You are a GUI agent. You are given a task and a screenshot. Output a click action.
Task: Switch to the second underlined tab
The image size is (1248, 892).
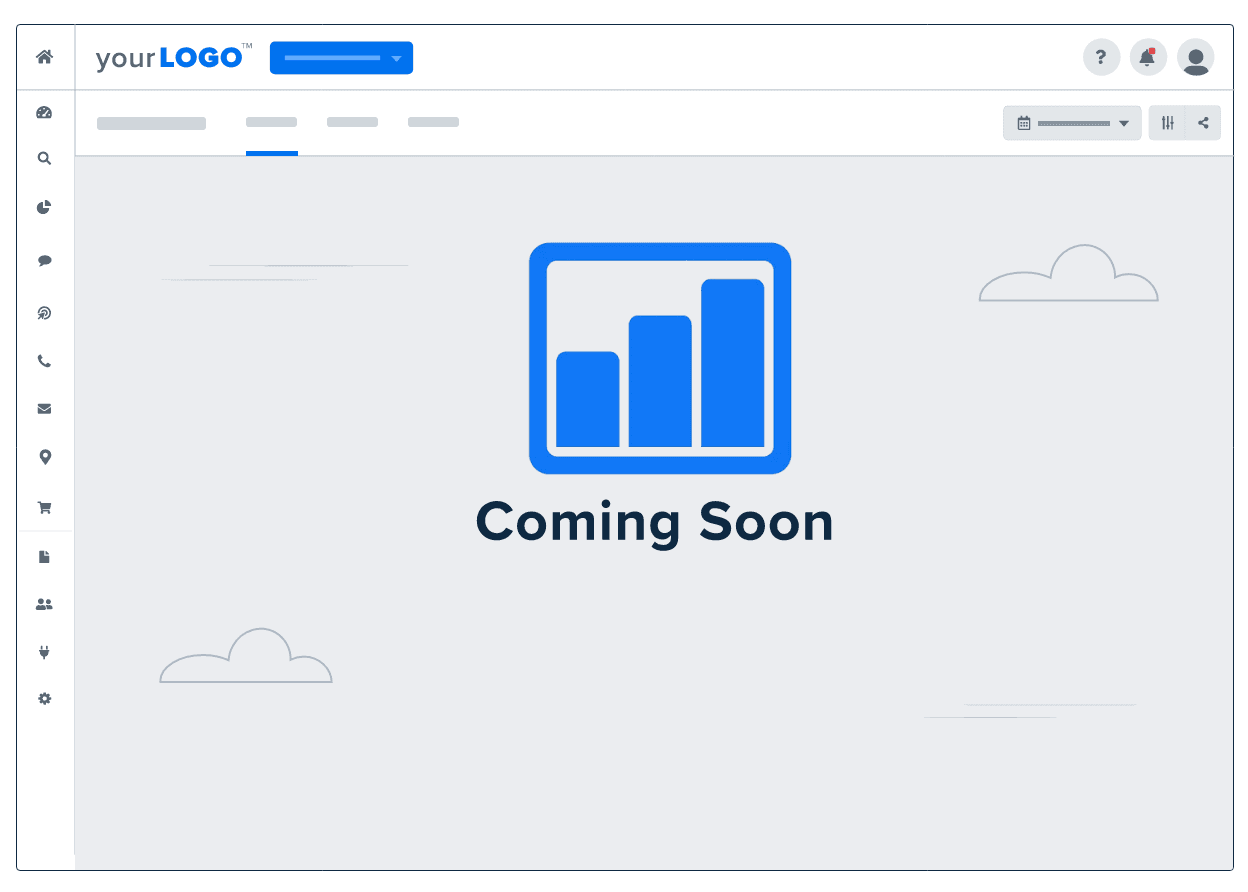271,122
